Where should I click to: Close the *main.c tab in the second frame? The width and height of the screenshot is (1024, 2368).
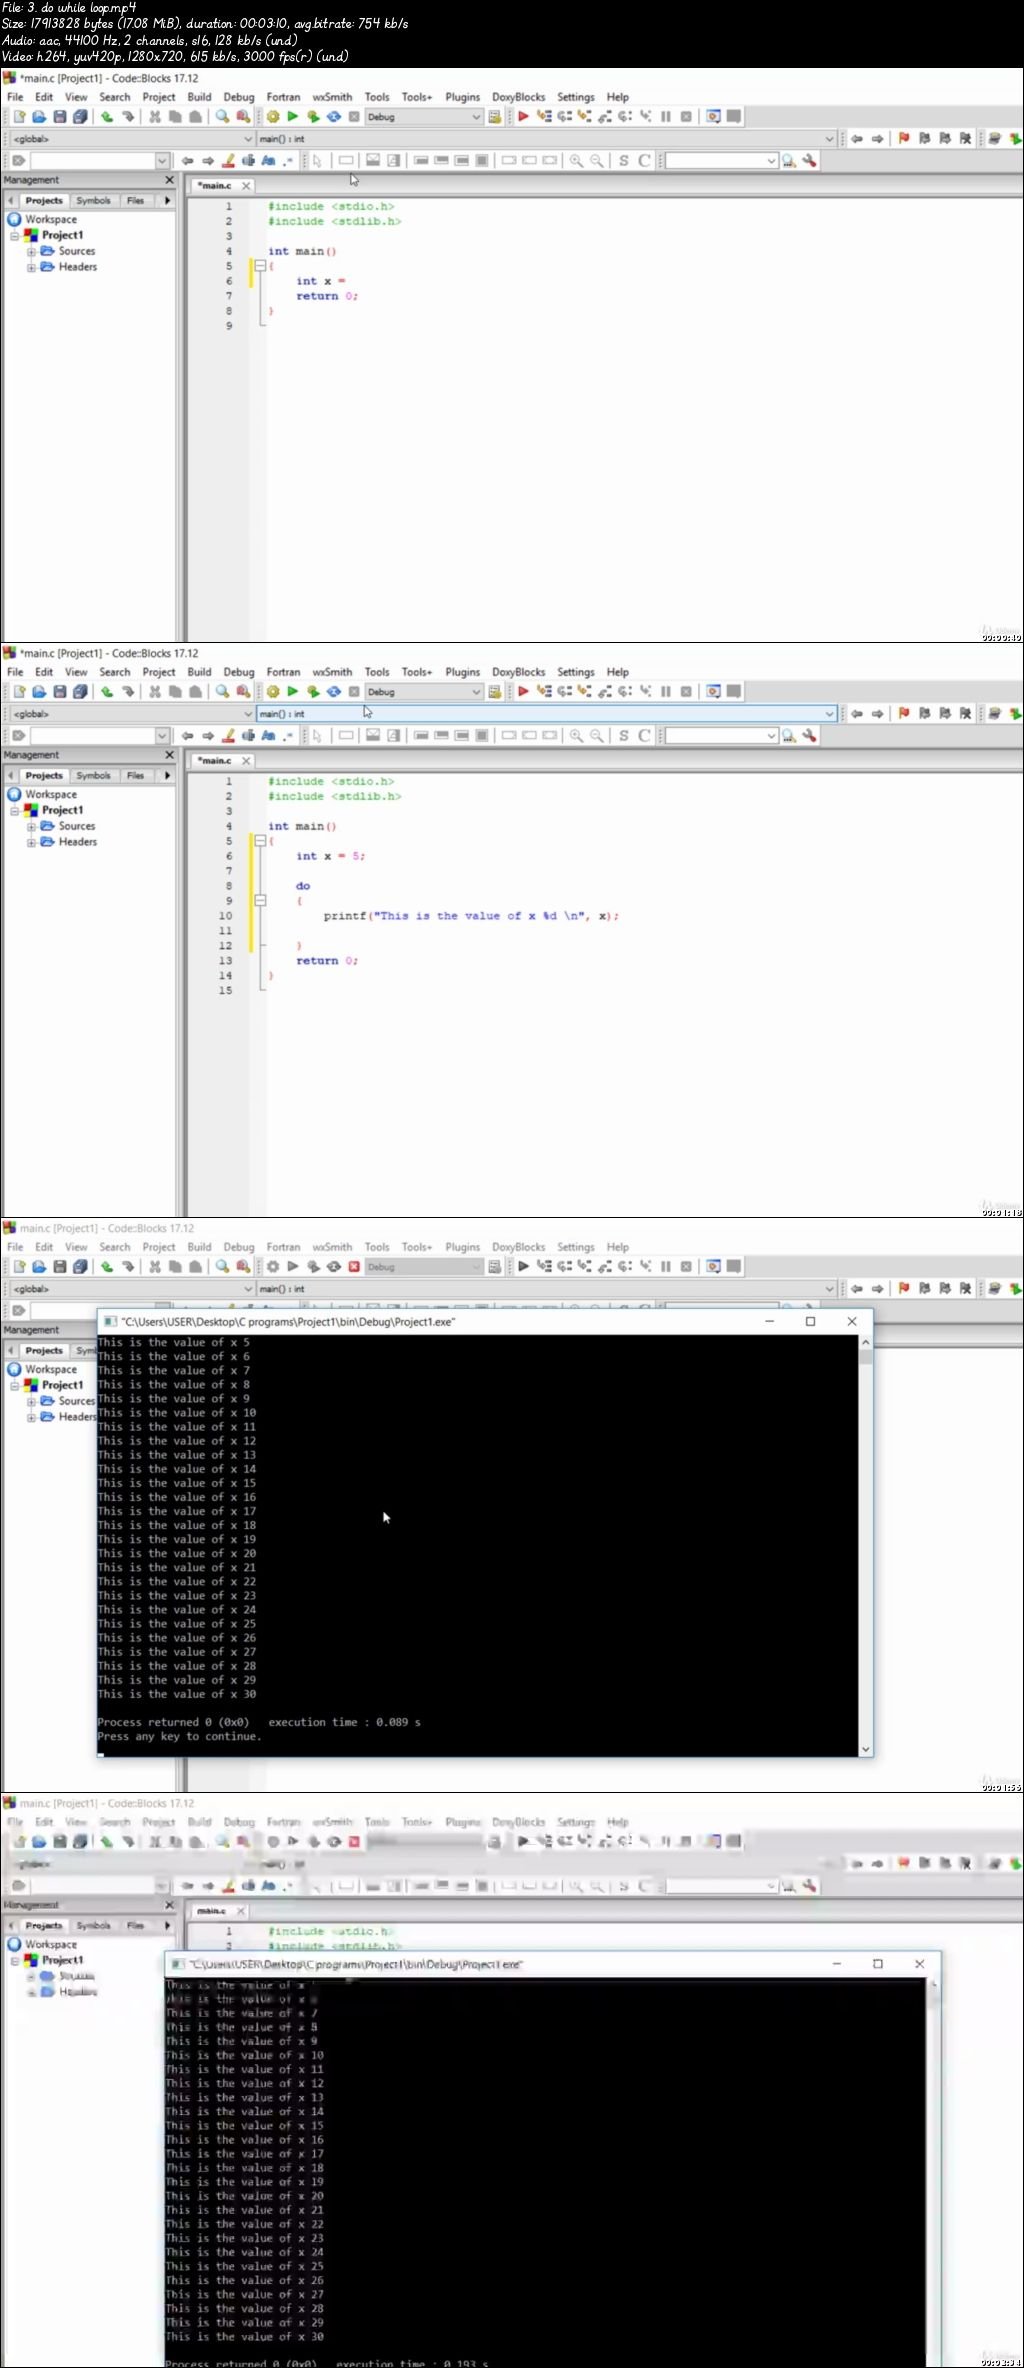[246, 761]
